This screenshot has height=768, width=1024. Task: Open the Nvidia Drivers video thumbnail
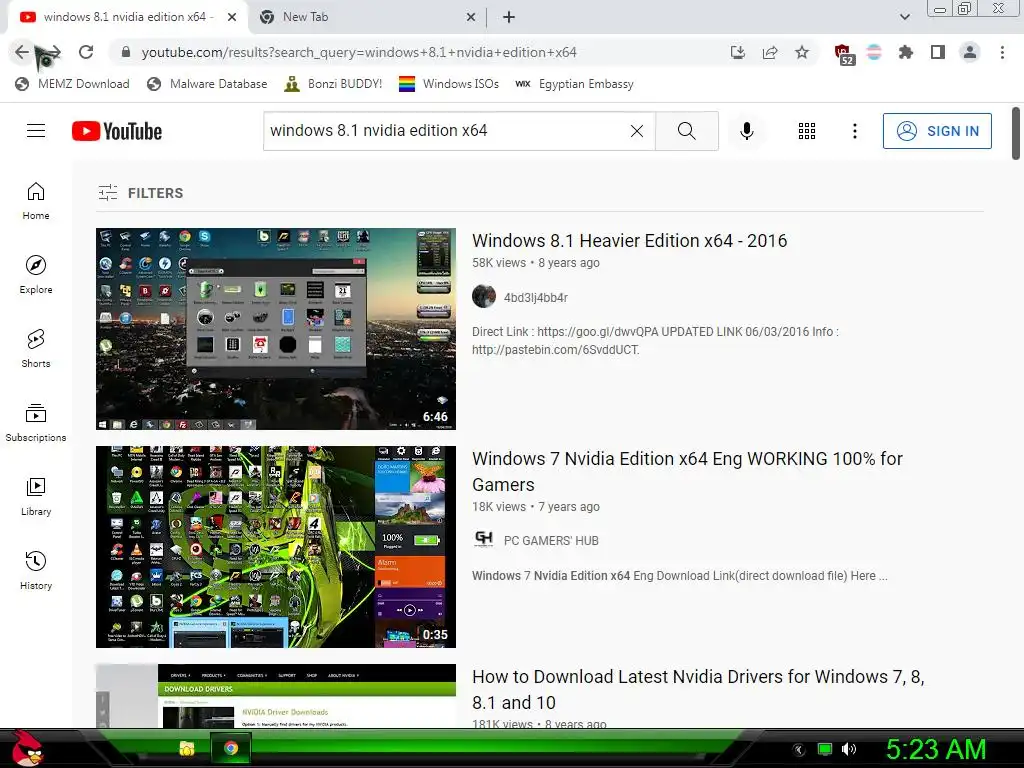(x=276, y=696)
